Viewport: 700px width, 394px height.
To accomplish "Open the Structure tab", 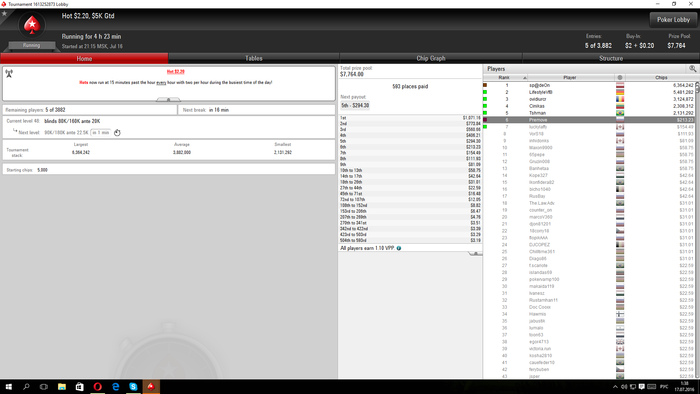I will [611, 58].
